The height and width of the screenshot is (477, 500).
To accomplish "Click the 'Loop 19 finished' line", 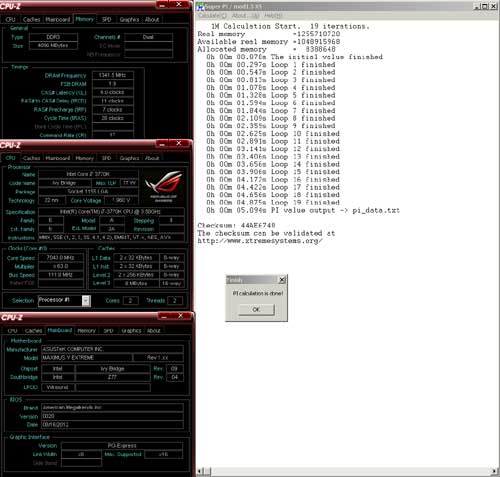I will click(x=273, y=202).
